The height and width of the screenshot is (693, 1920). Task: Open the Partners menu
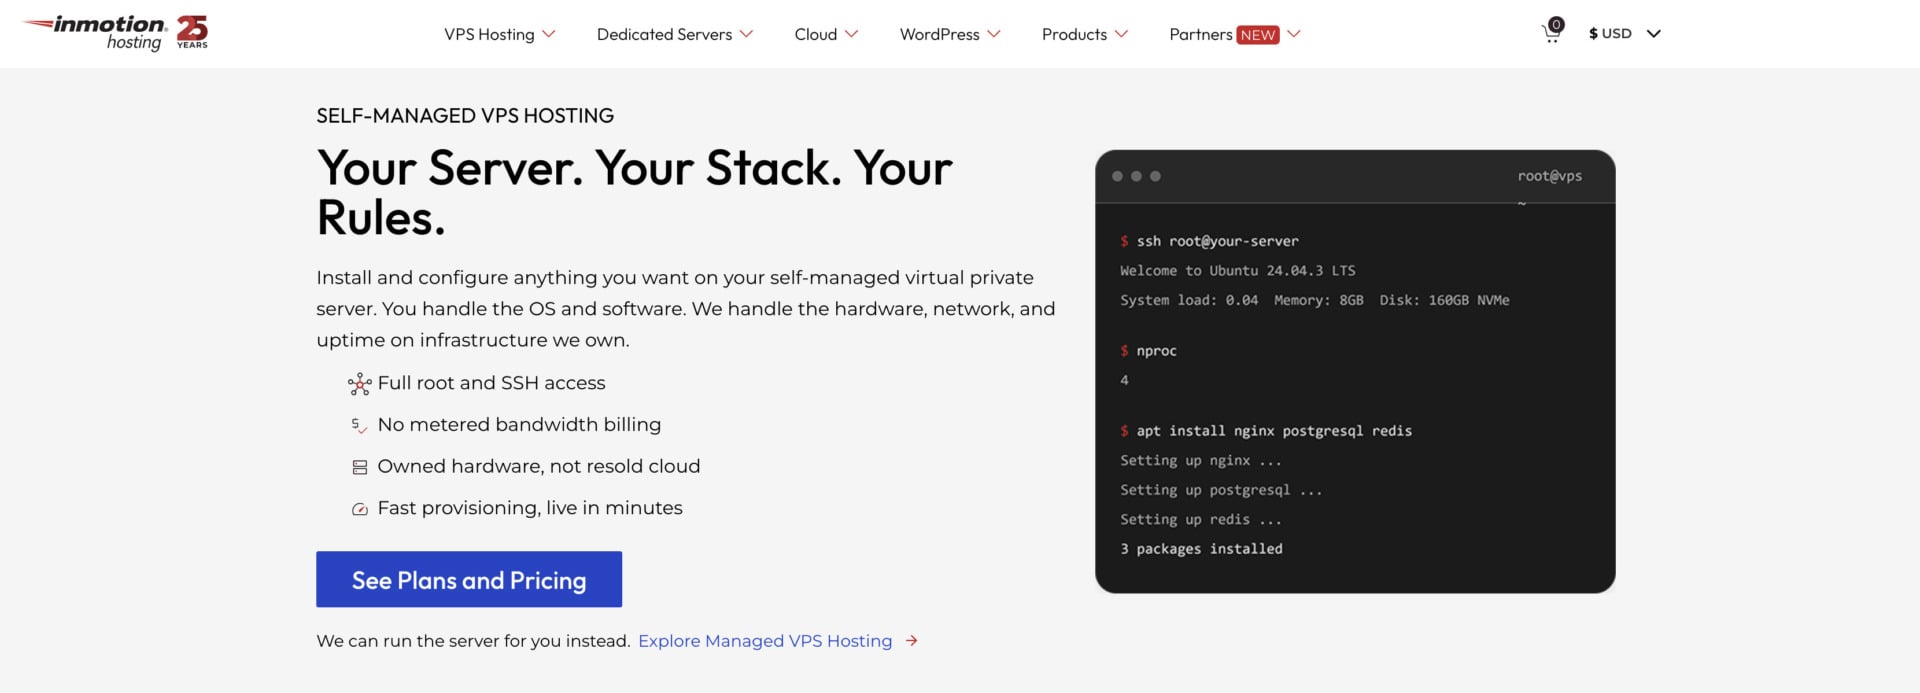point(1200,34)
